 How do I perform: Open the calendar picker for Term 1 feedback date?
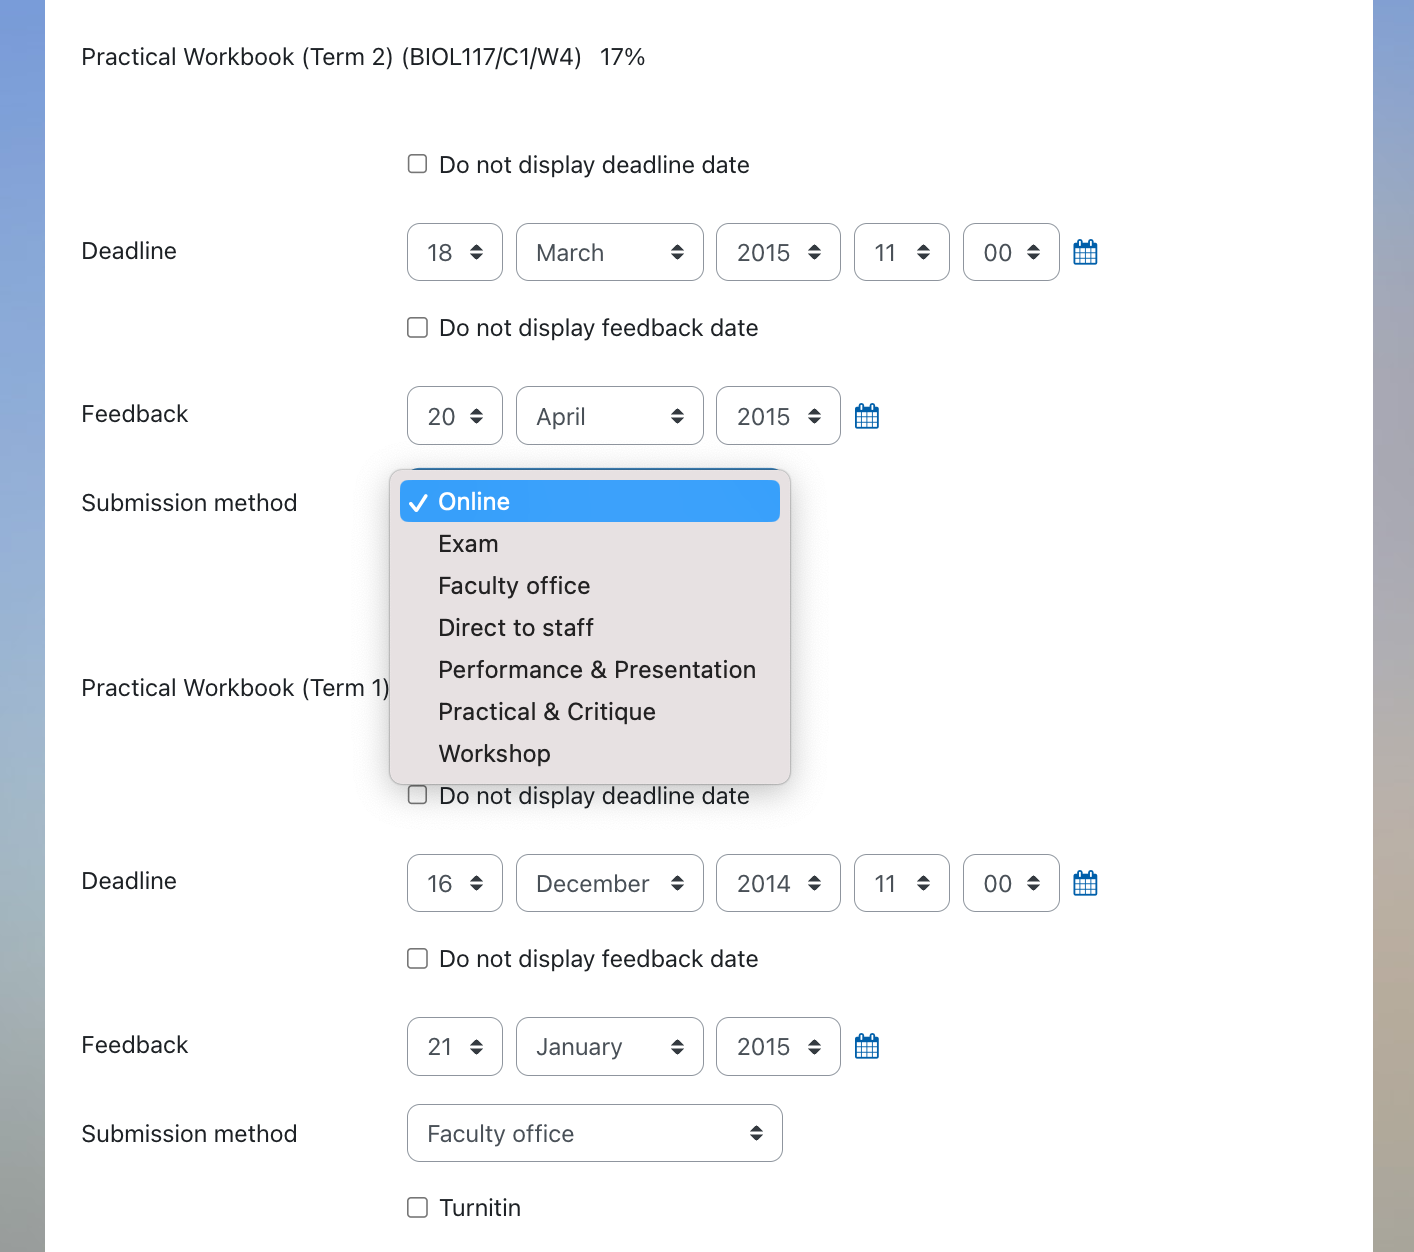866,1046
